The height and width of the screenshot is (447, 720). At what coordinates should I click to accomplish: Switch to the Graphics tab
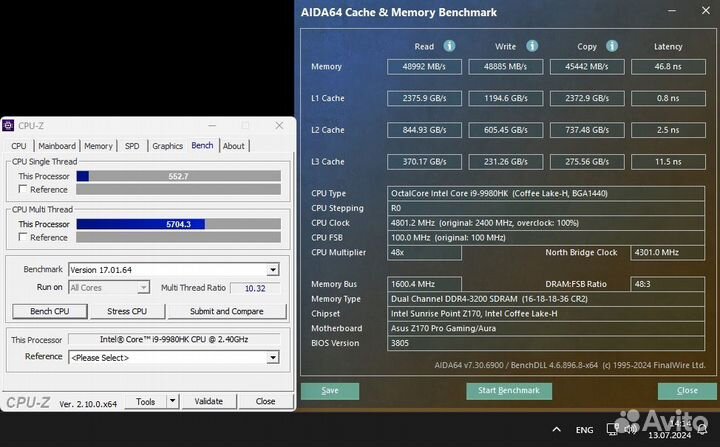point(167,146)
